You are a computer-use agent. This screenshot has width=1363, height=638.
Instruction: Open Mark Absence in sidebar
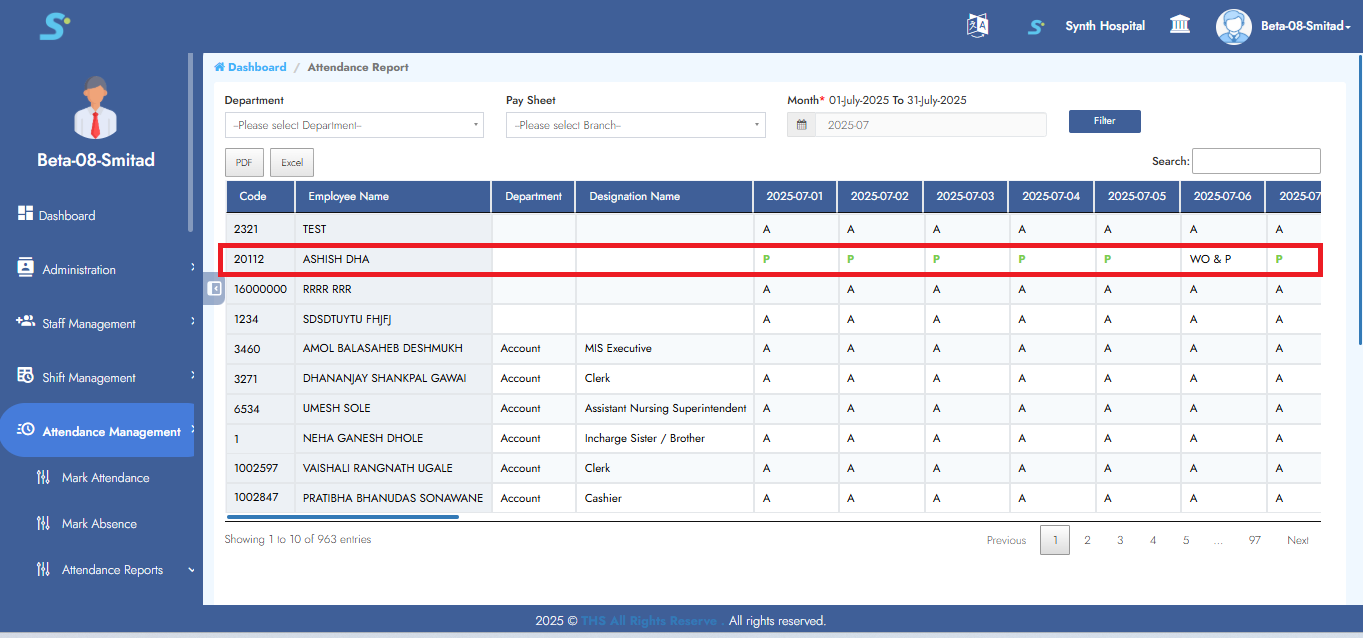click(99, 524)
